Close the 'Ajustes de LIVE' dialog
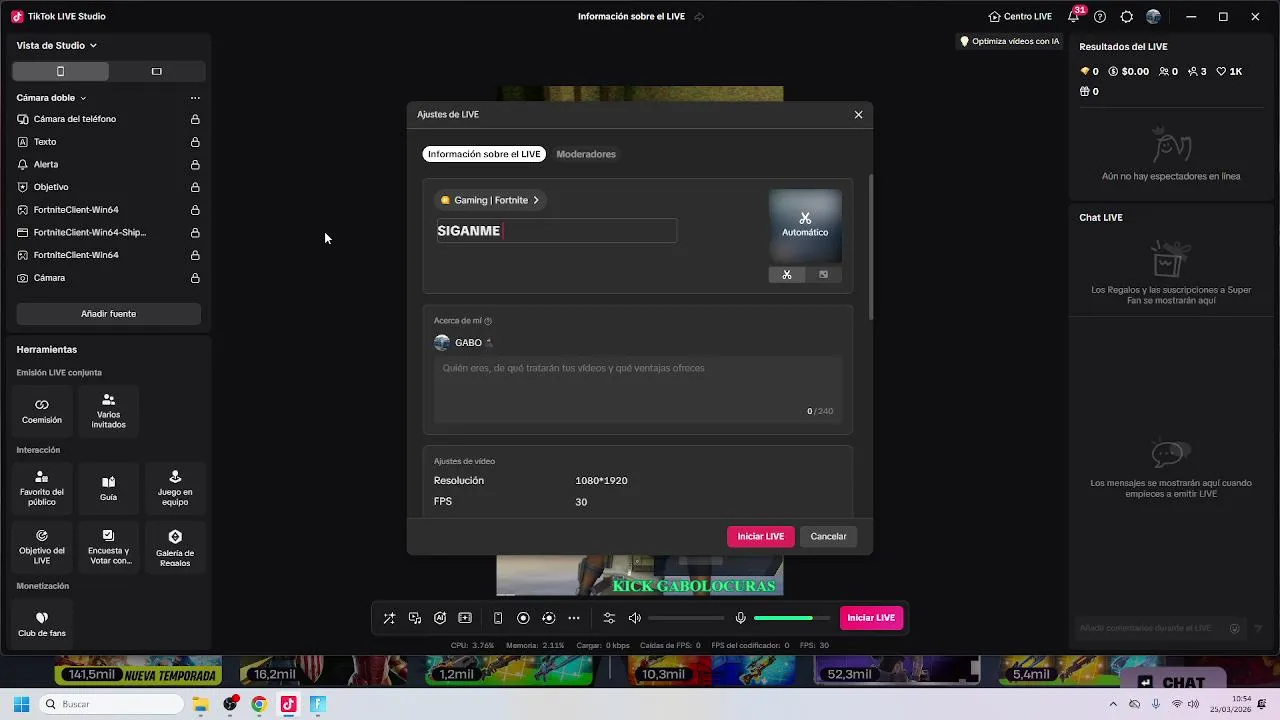Viewport: 1280px width, 720px height. (858, 115)
